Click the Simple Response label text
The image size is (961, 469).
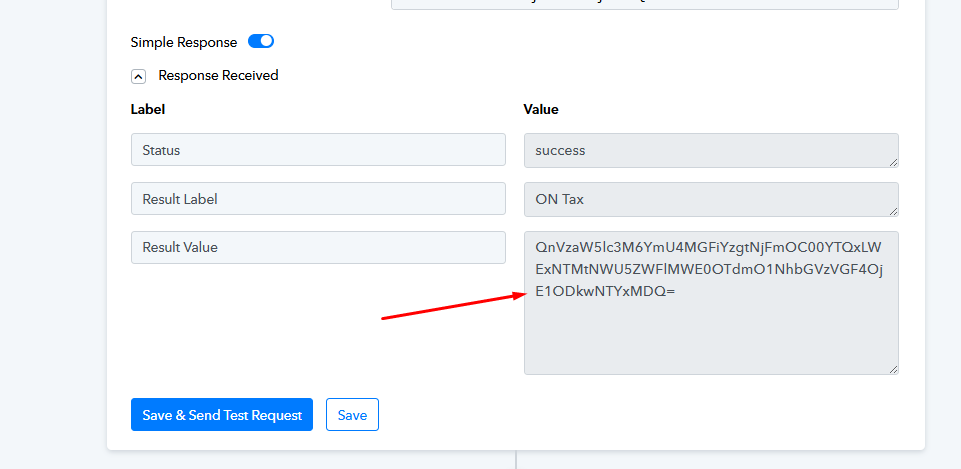(x=184, y=42)
